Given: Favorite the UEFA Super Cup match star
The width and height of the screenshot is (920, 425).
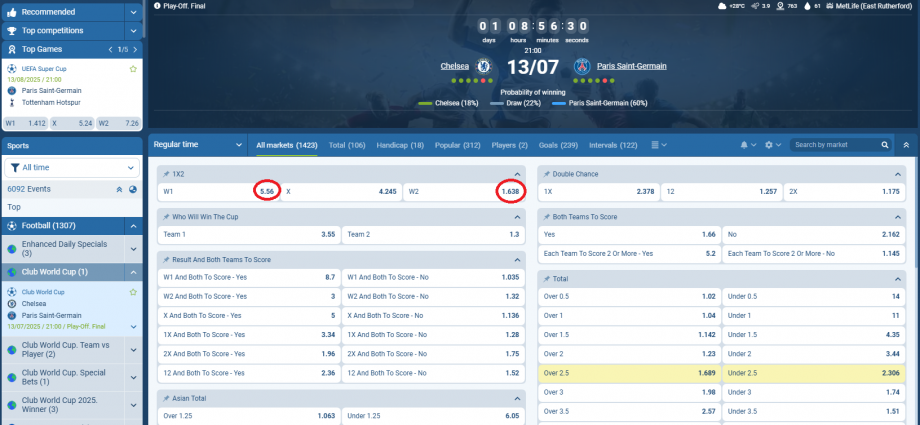Looking at the screenshot, I should point(133,69).
